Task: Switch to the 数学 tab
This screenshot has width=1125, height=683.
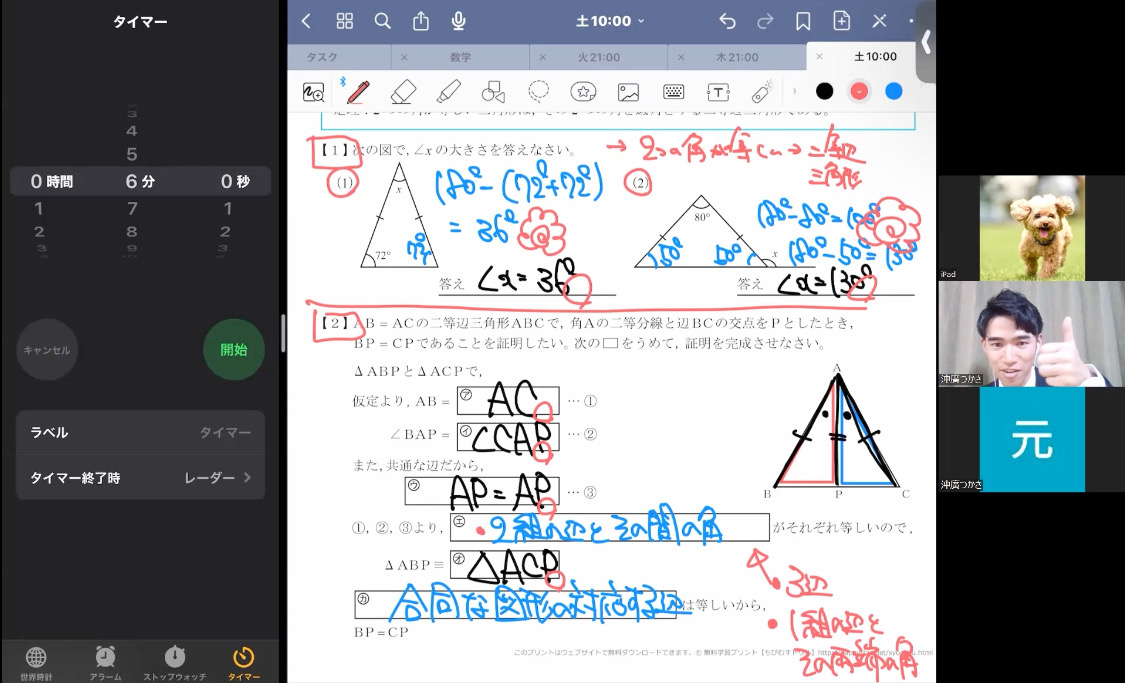Action: [460, 58]
